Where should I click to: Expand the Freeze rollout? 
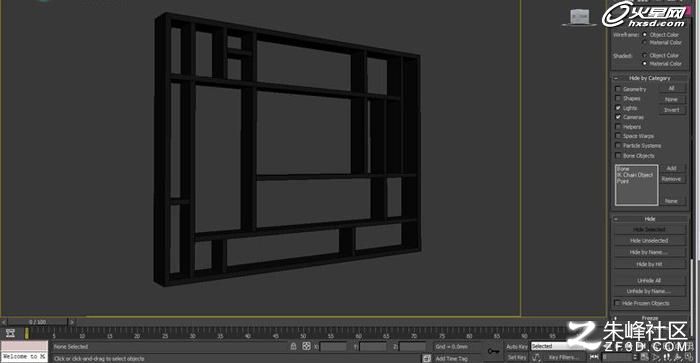650,318
